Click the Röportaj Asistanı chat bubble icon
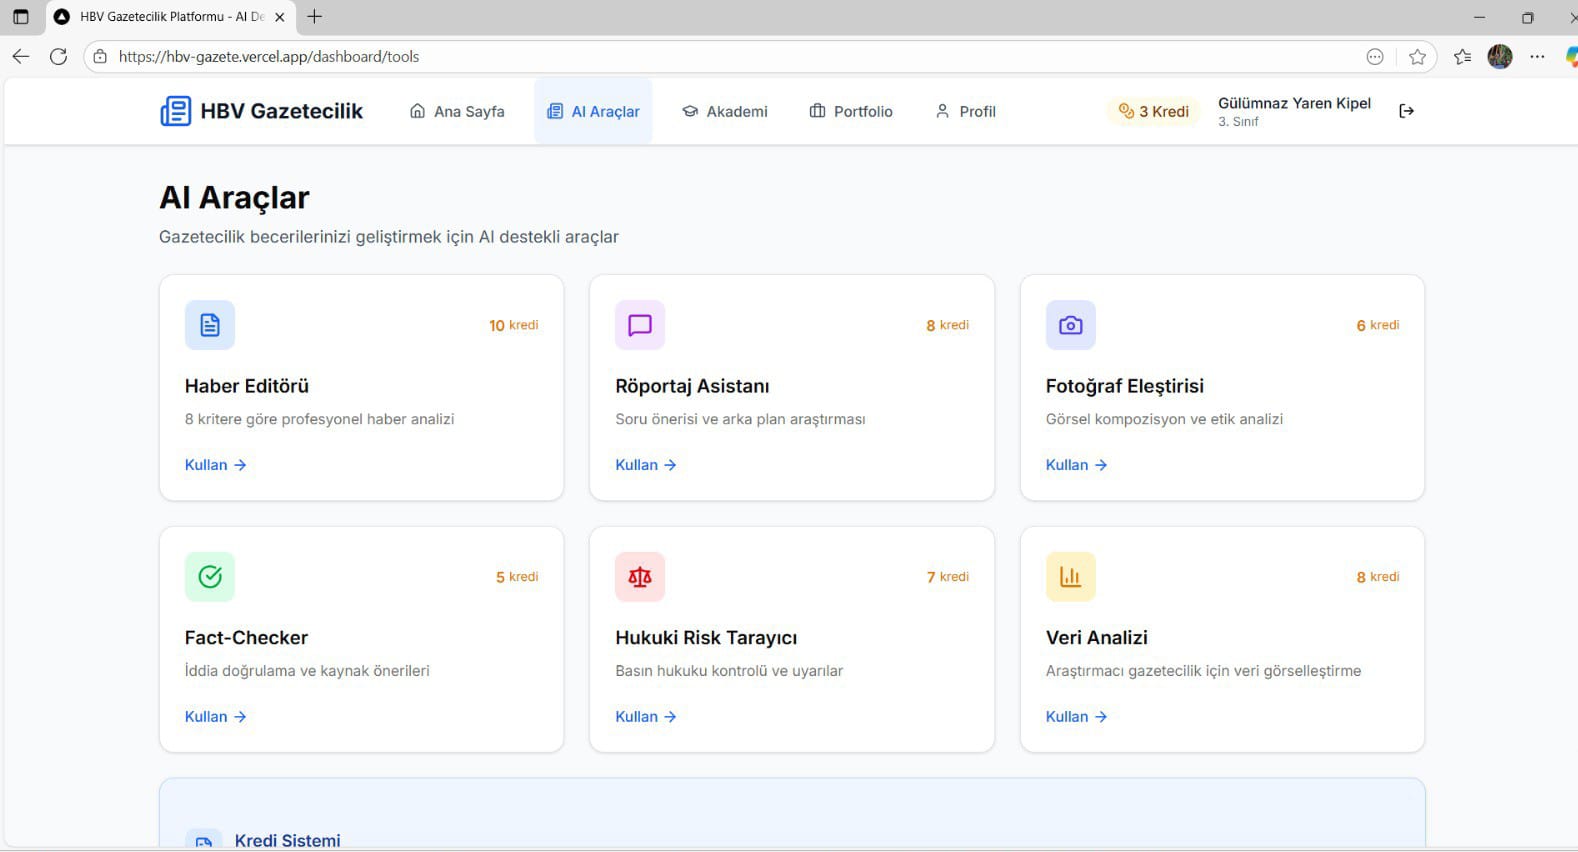This screenshot has width=1578, height=852. pos(640,325)
